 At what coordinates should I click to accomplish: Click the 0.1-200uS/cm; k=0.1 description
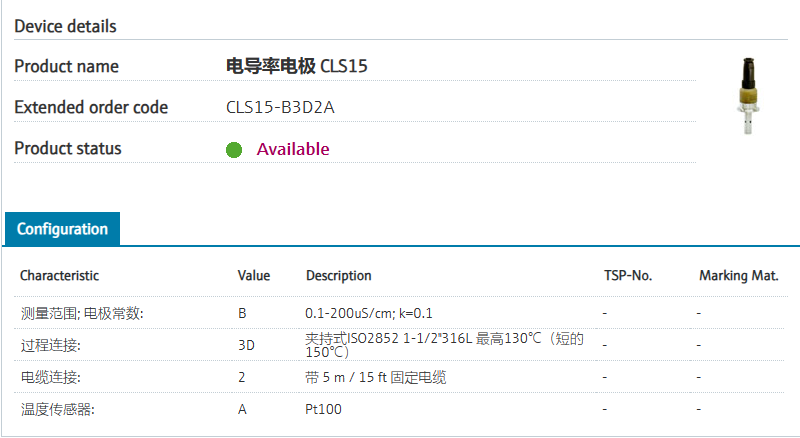[369, 313]
